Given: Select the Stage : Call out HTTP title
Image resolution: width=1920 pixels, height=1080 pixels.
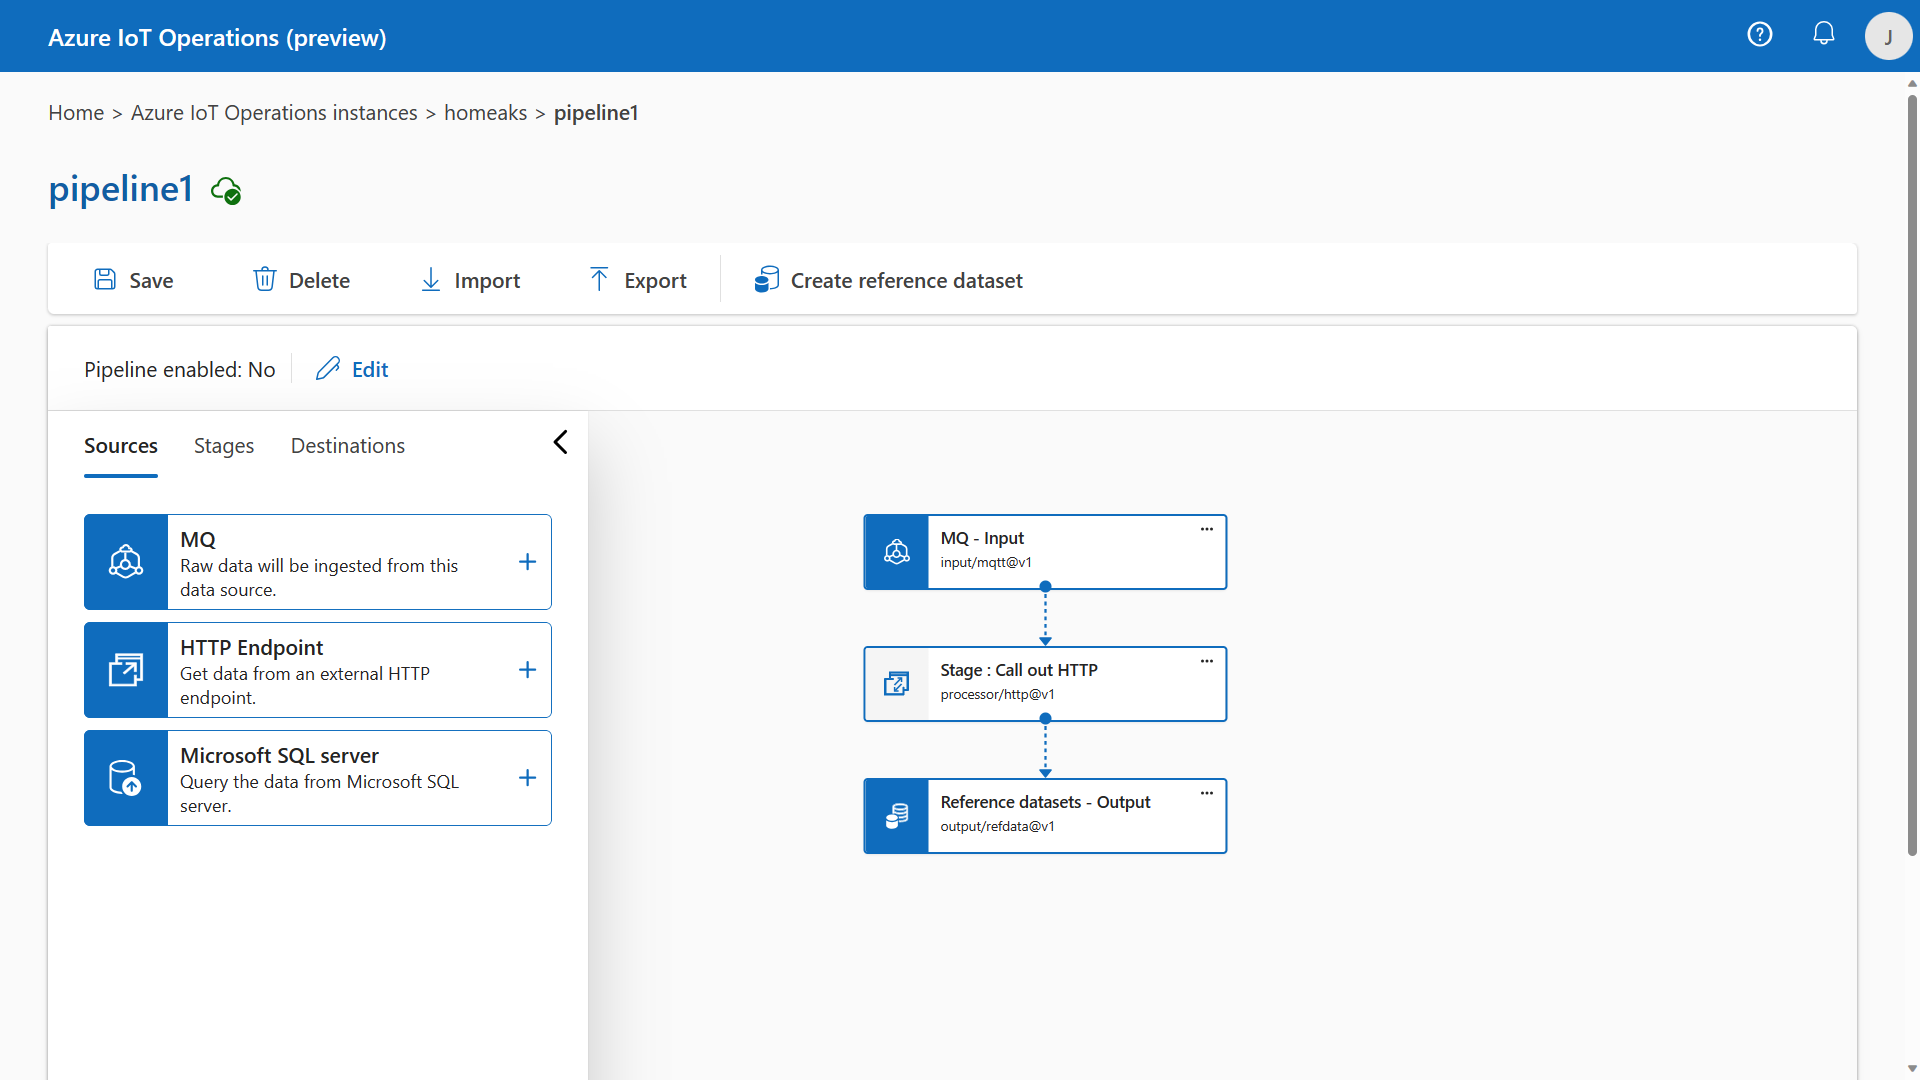Looking at the screenshot, I should [1019, 670].
